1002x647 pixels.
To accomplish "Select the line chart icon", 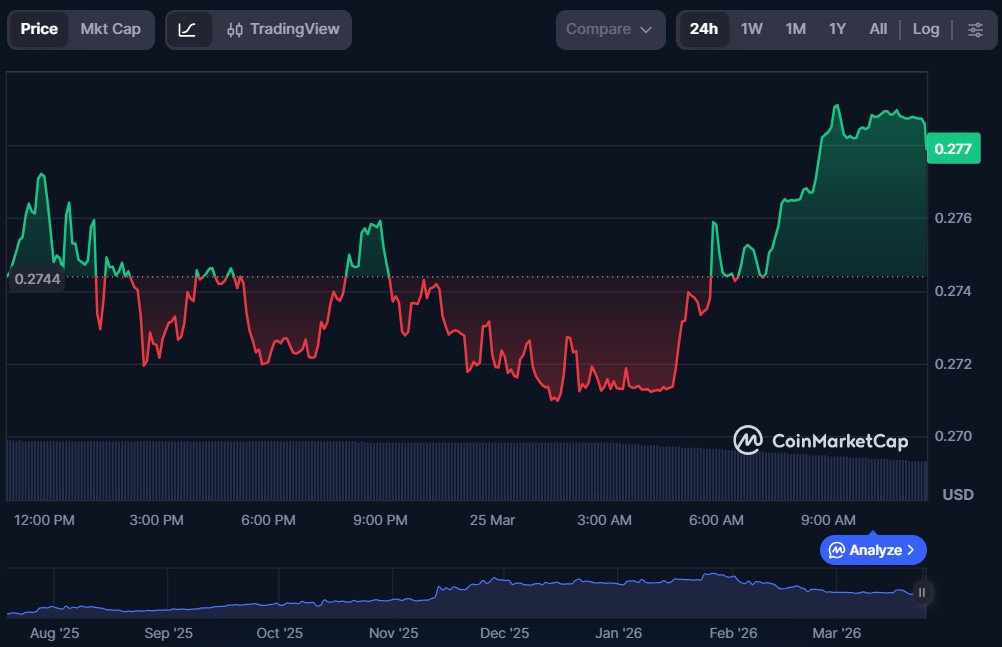I will tap(187, 29).
